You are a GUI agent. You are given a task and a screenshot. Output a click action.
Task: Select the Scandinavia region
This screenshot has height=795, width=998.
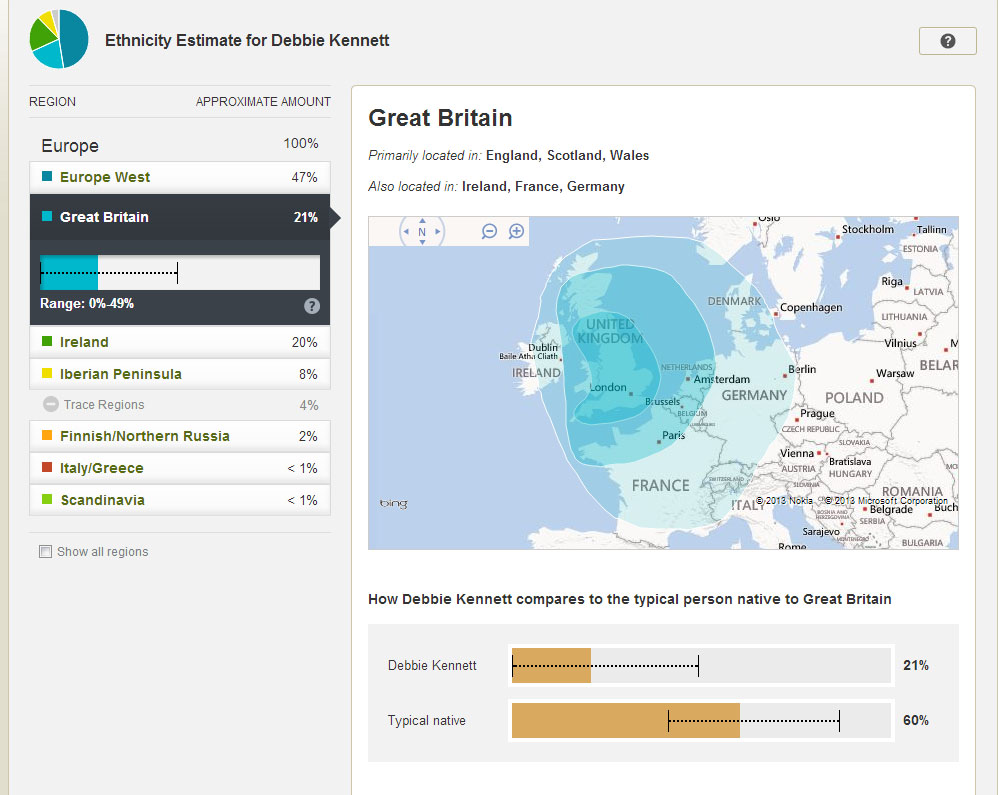(x=180, y=499)
